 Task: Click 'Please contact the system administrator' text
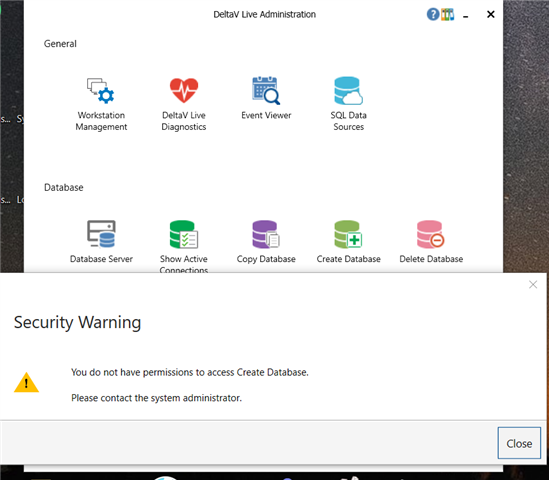tap(157, 398)
